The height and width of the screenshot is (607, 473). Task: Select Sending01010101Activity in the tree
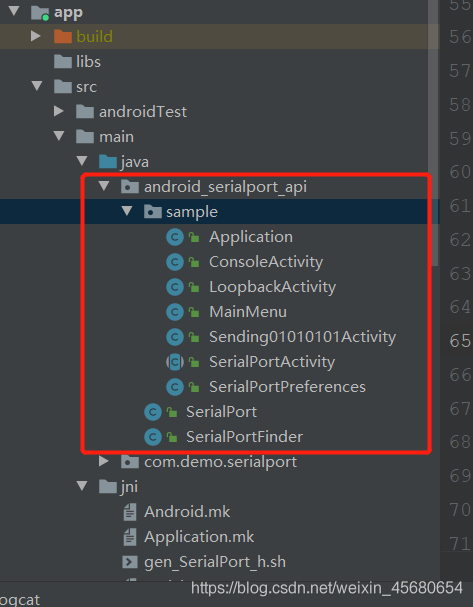click(x=302, y=337)
